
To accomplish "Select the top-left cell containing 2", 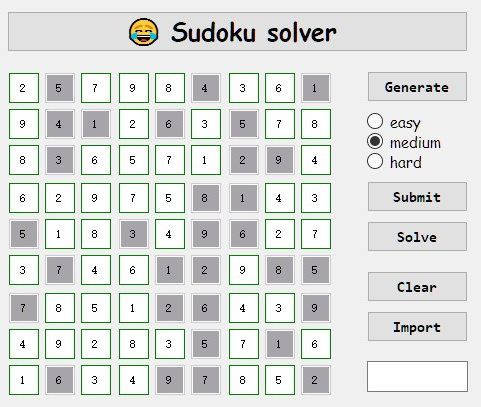I will [x=24, y=88].
